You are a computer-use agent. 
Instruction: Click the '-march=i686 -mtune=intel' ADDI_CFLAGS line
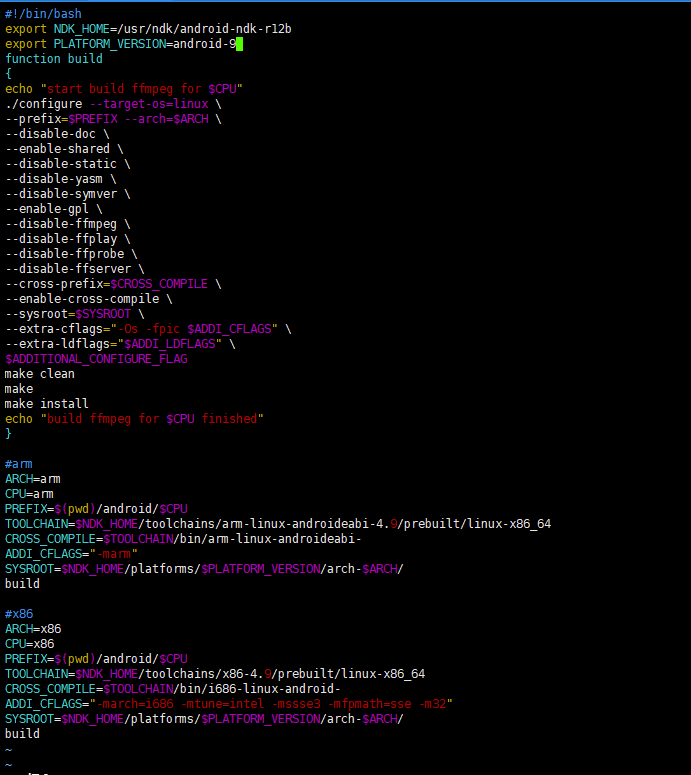[229, 704]
